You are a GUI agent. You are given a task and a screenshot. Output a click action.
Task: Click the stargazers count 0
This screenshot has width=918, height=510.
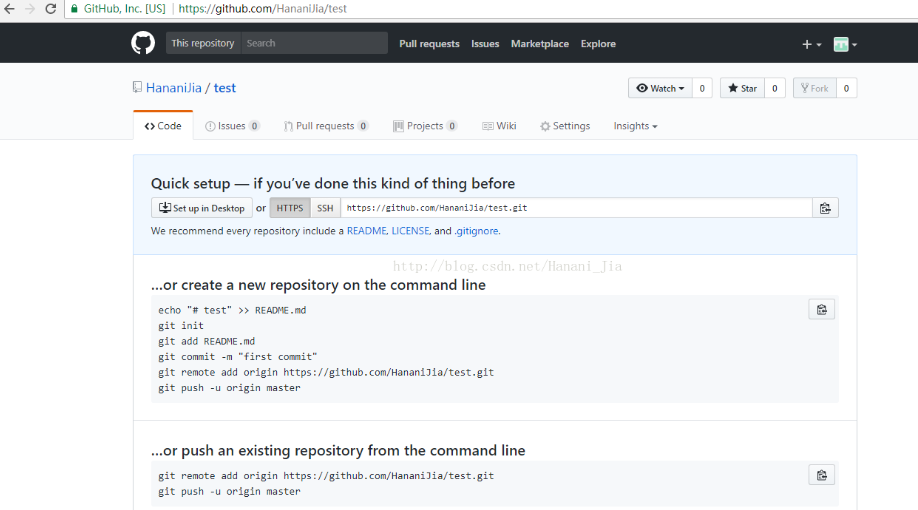pos(775,88)
